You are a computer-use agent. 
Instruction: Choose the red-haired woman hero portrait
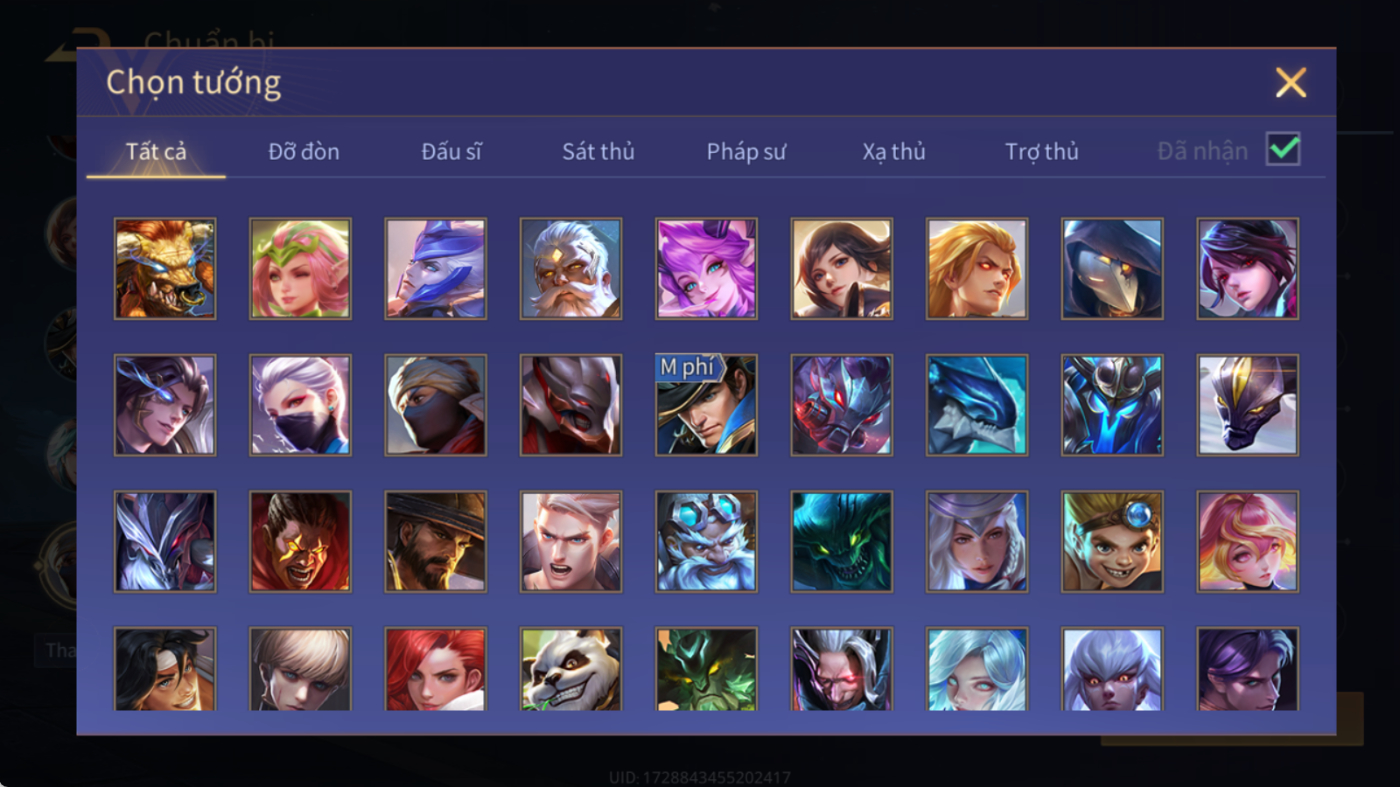(436, 669)
